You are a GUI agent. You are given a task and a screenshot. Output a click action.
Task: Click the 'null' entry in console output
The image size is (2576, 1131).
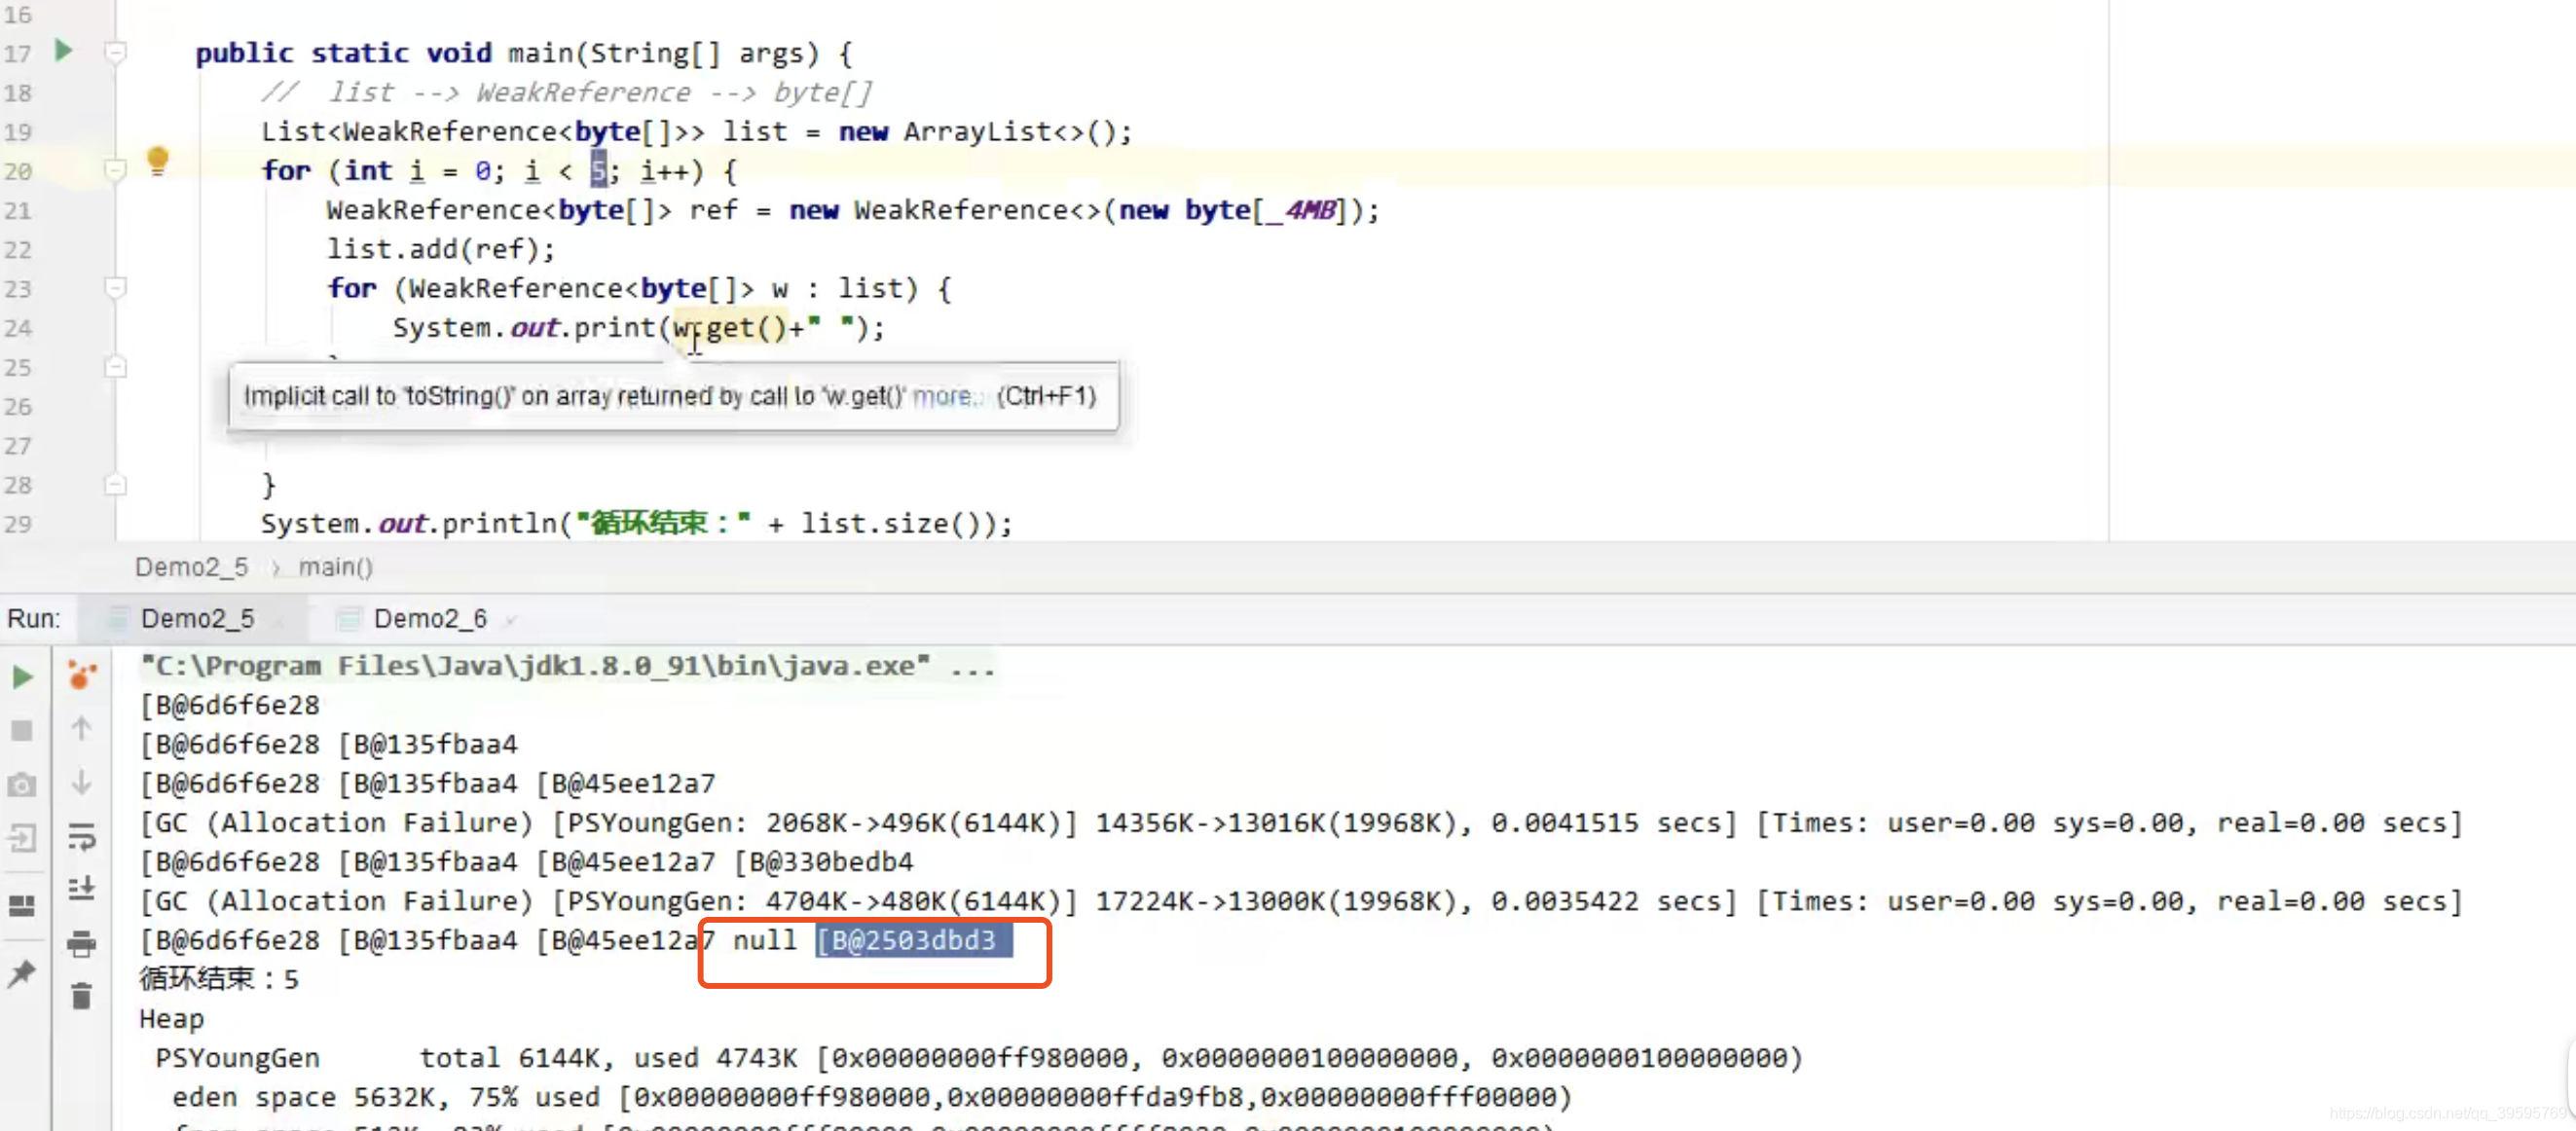click(765, 940)
